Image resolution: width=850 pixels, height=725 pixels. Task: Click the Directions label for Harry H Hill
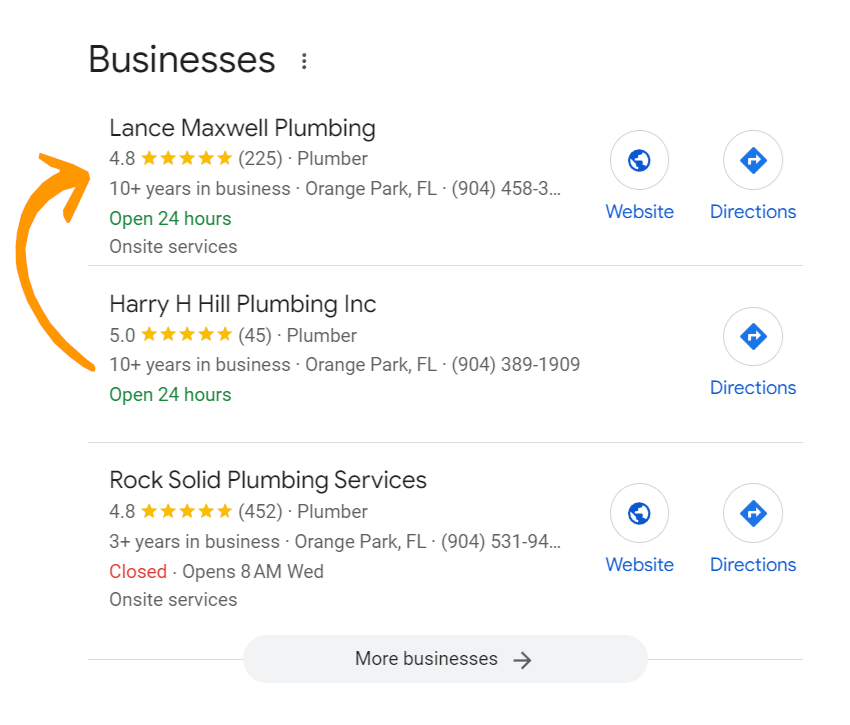coord(752,388)
